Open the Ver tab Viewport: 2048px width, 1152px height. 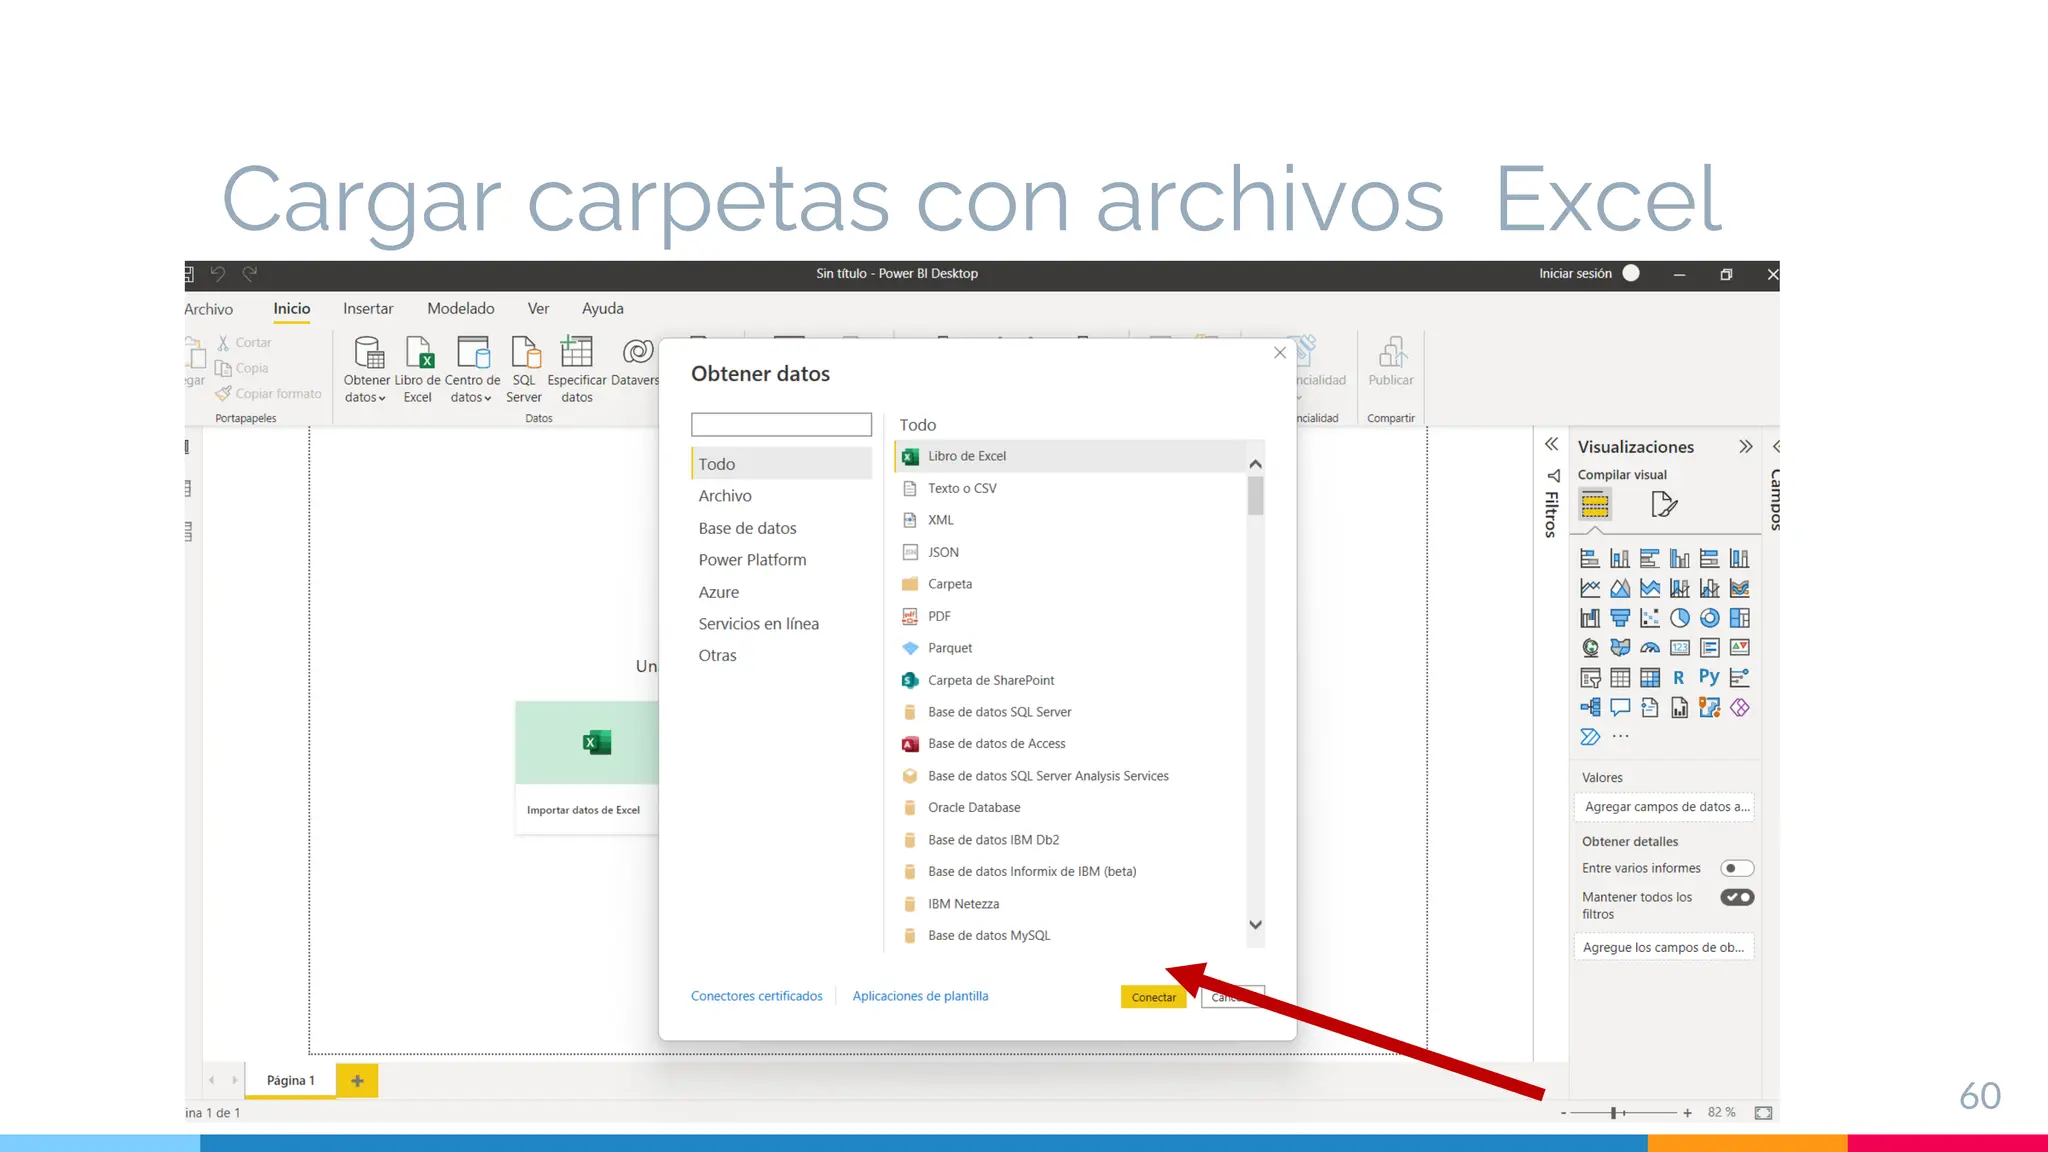pyautogui.click(x=538, y=309)
